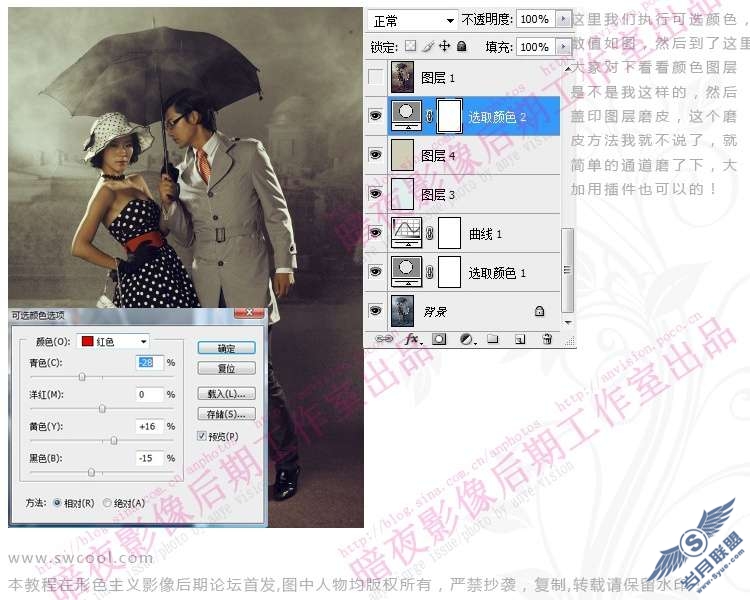Select the layer mask of 曲线 1

450,233
